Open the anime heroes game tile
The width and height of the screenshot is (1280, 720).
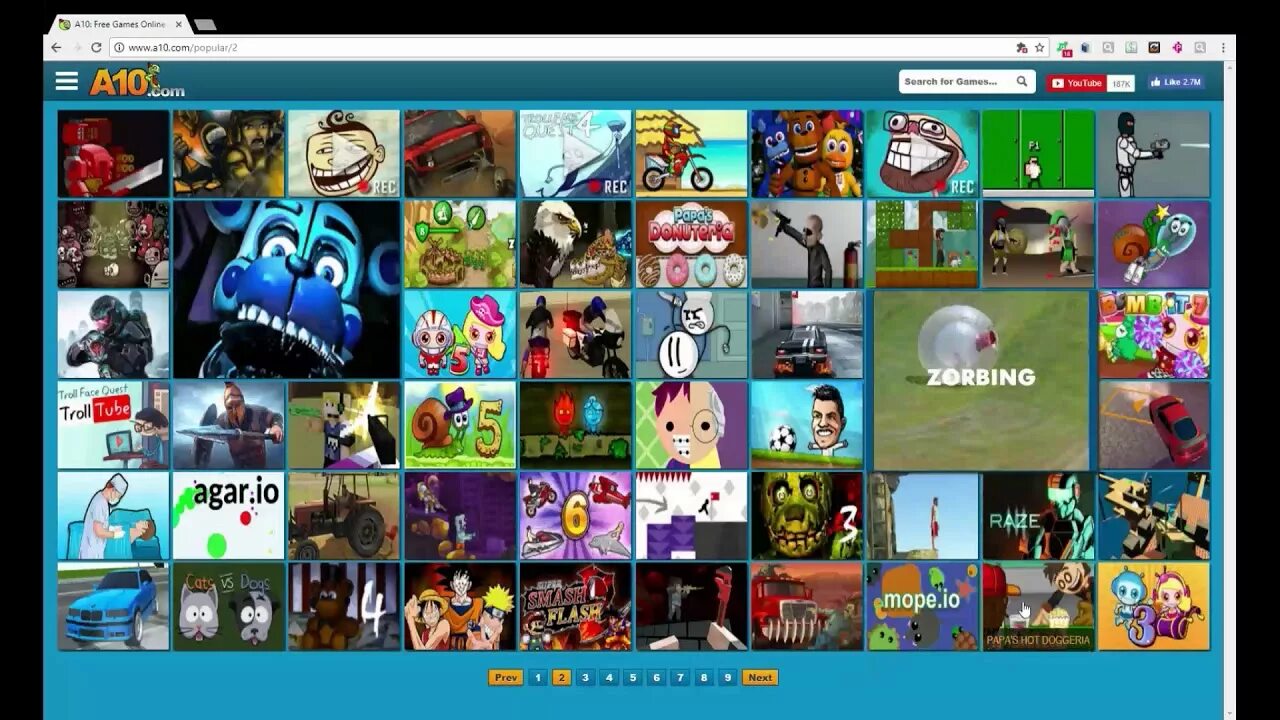click(x=460, y=606)
